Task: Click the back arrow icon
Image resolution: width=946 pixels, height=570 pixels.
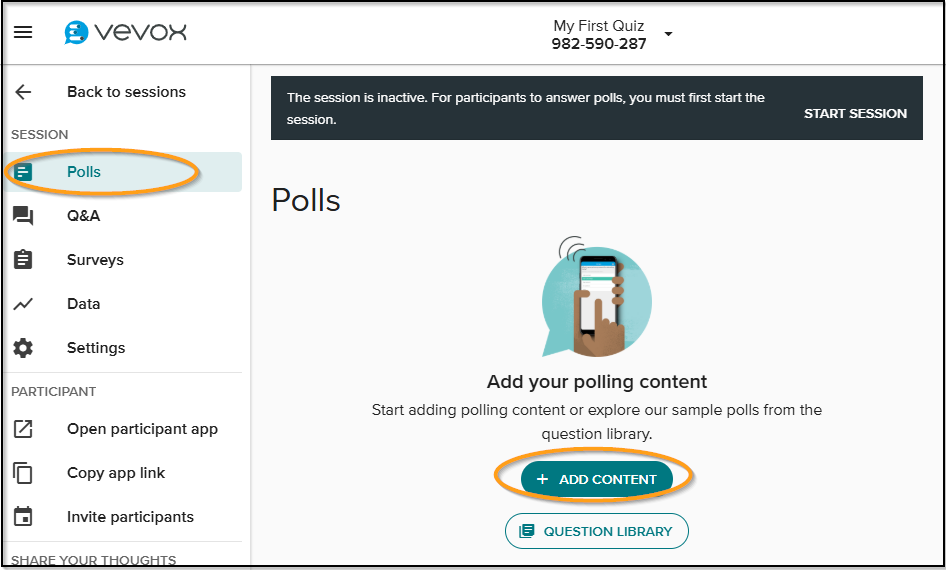Action: point(23,92)
